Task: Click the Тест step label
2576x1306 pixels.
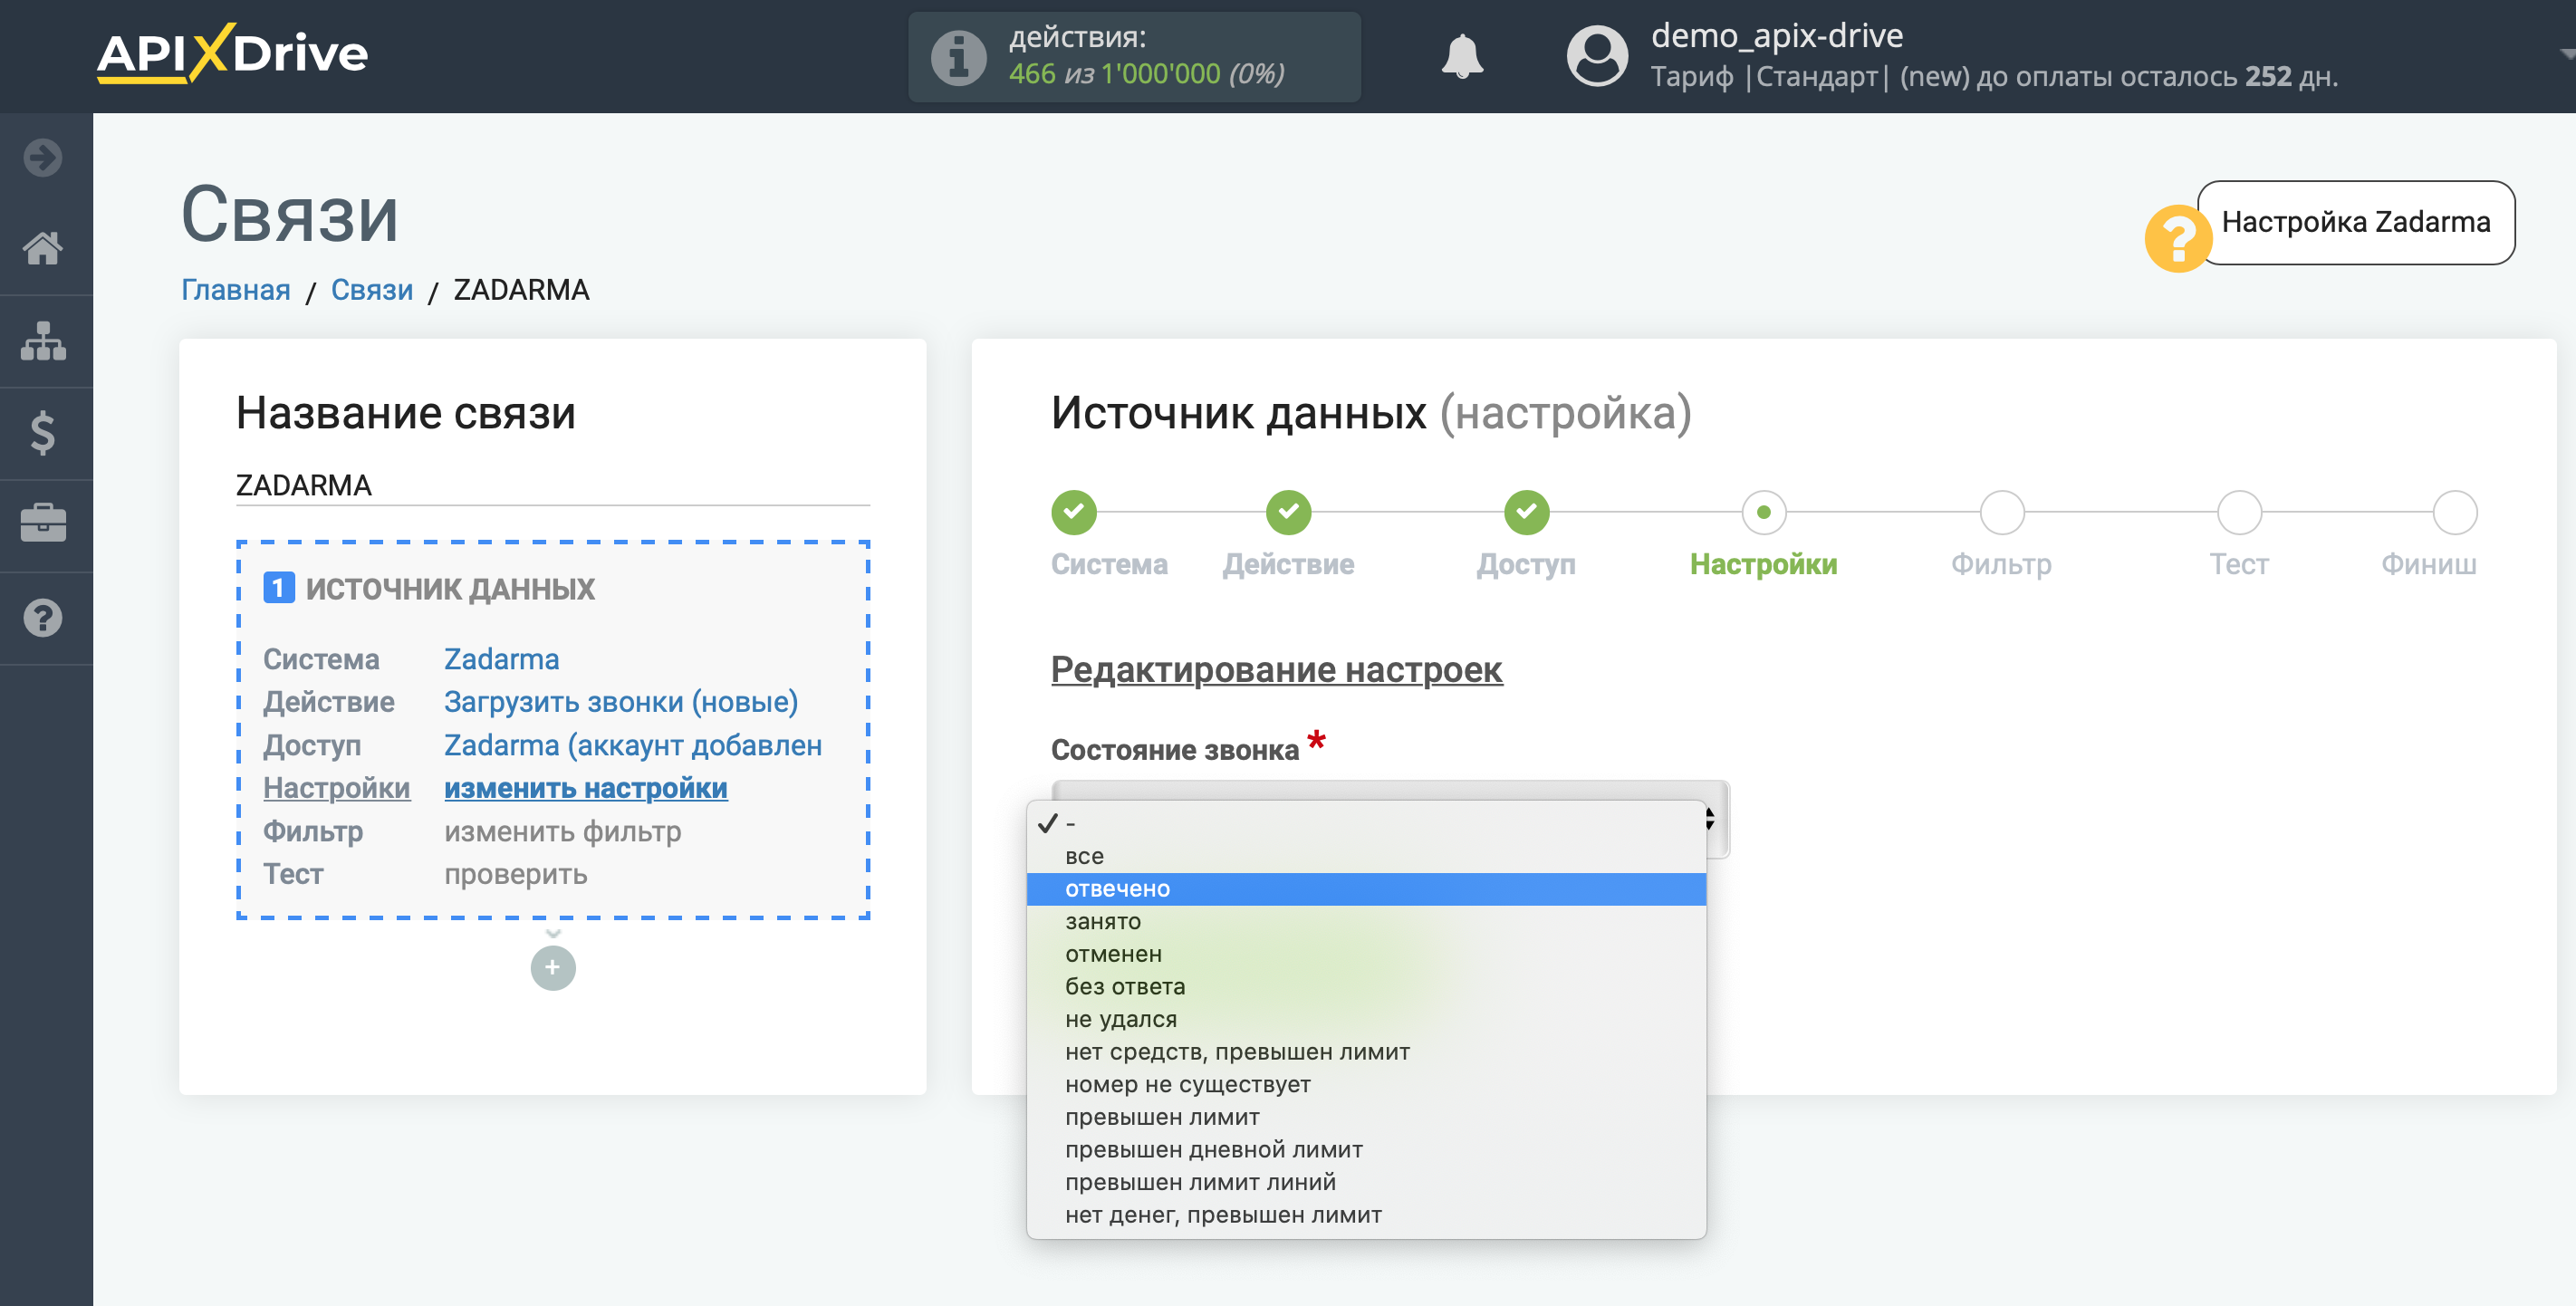Action: click(x=2239, y=564)
